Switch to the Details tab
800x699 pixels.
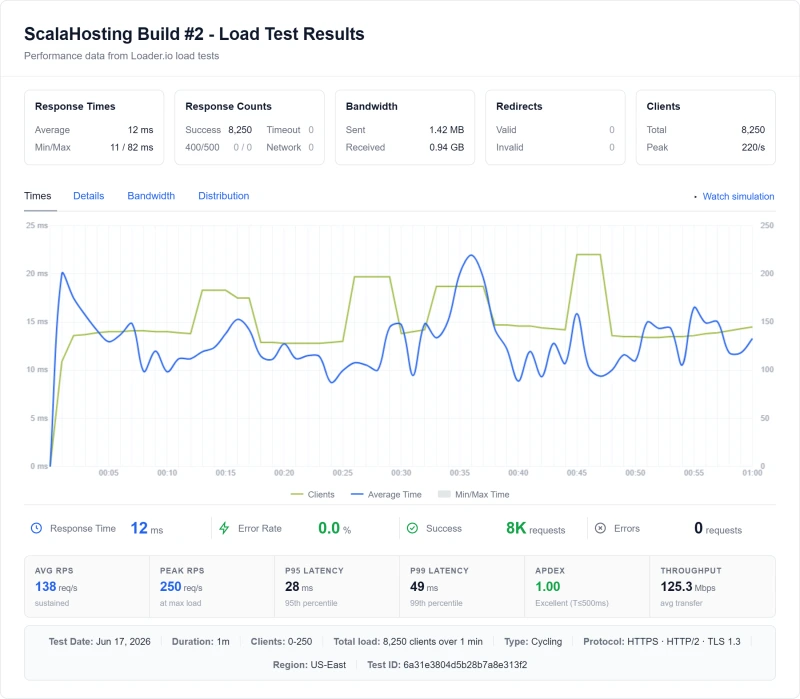[88, 196]
